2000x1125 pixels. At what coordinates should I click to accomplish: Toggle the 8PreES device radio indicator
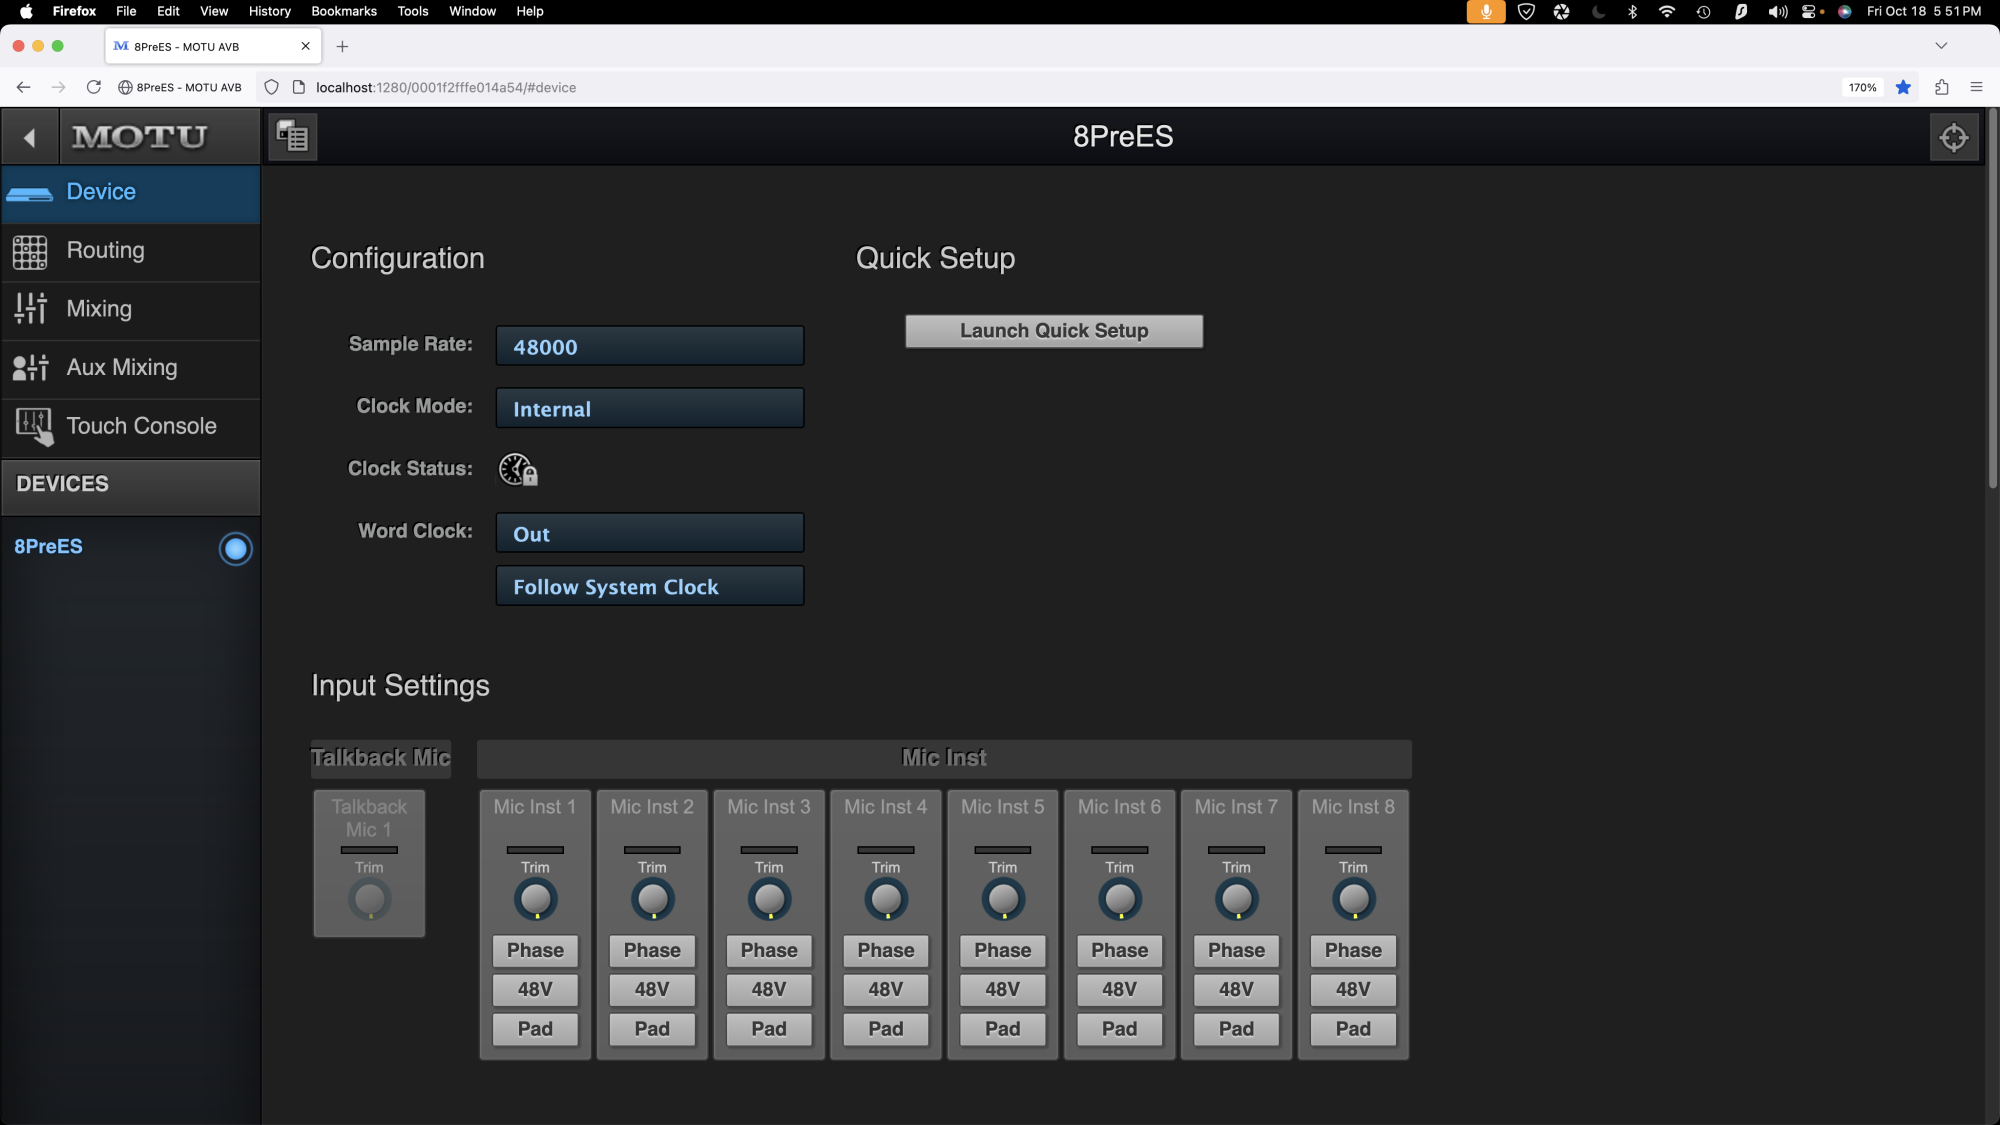coord(236,549)
